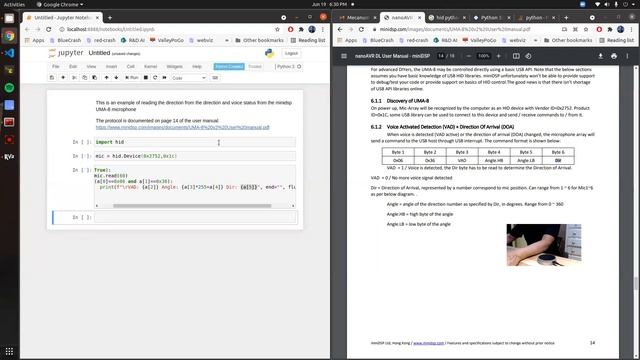Click the microphone video thumbnail over the PDF

544,245
